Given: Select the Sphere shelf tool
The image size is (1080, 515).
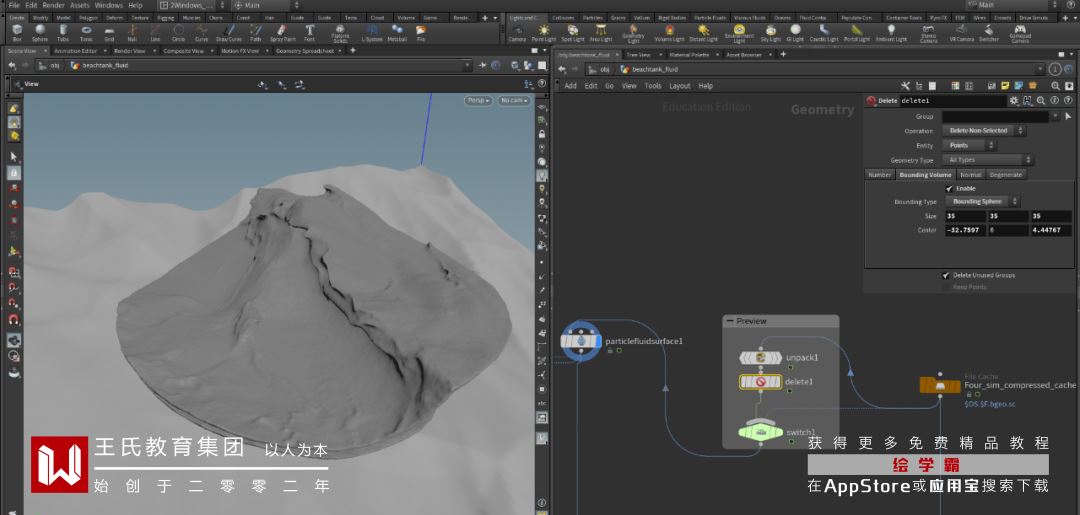Looking at the screenshot, I should (x=39, y=31).
